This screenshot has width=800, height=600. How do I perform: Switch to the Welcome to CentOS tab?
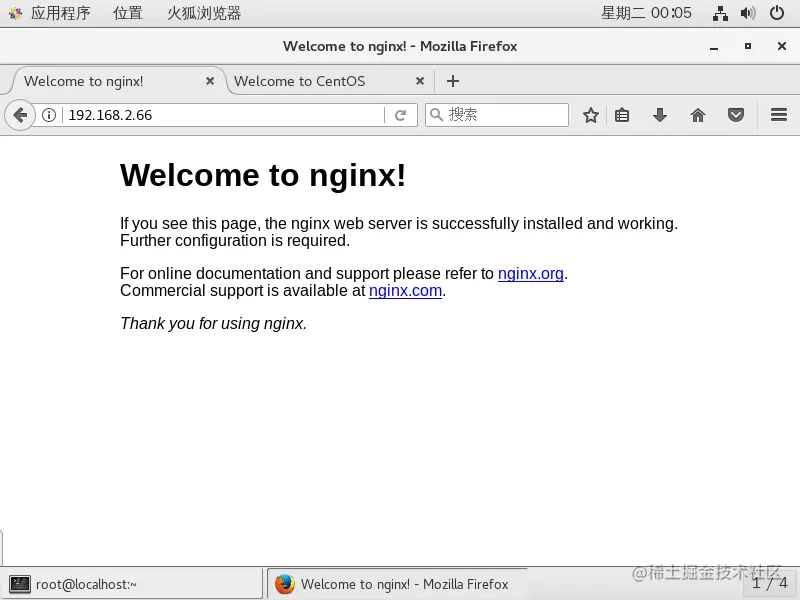point(329,81)
